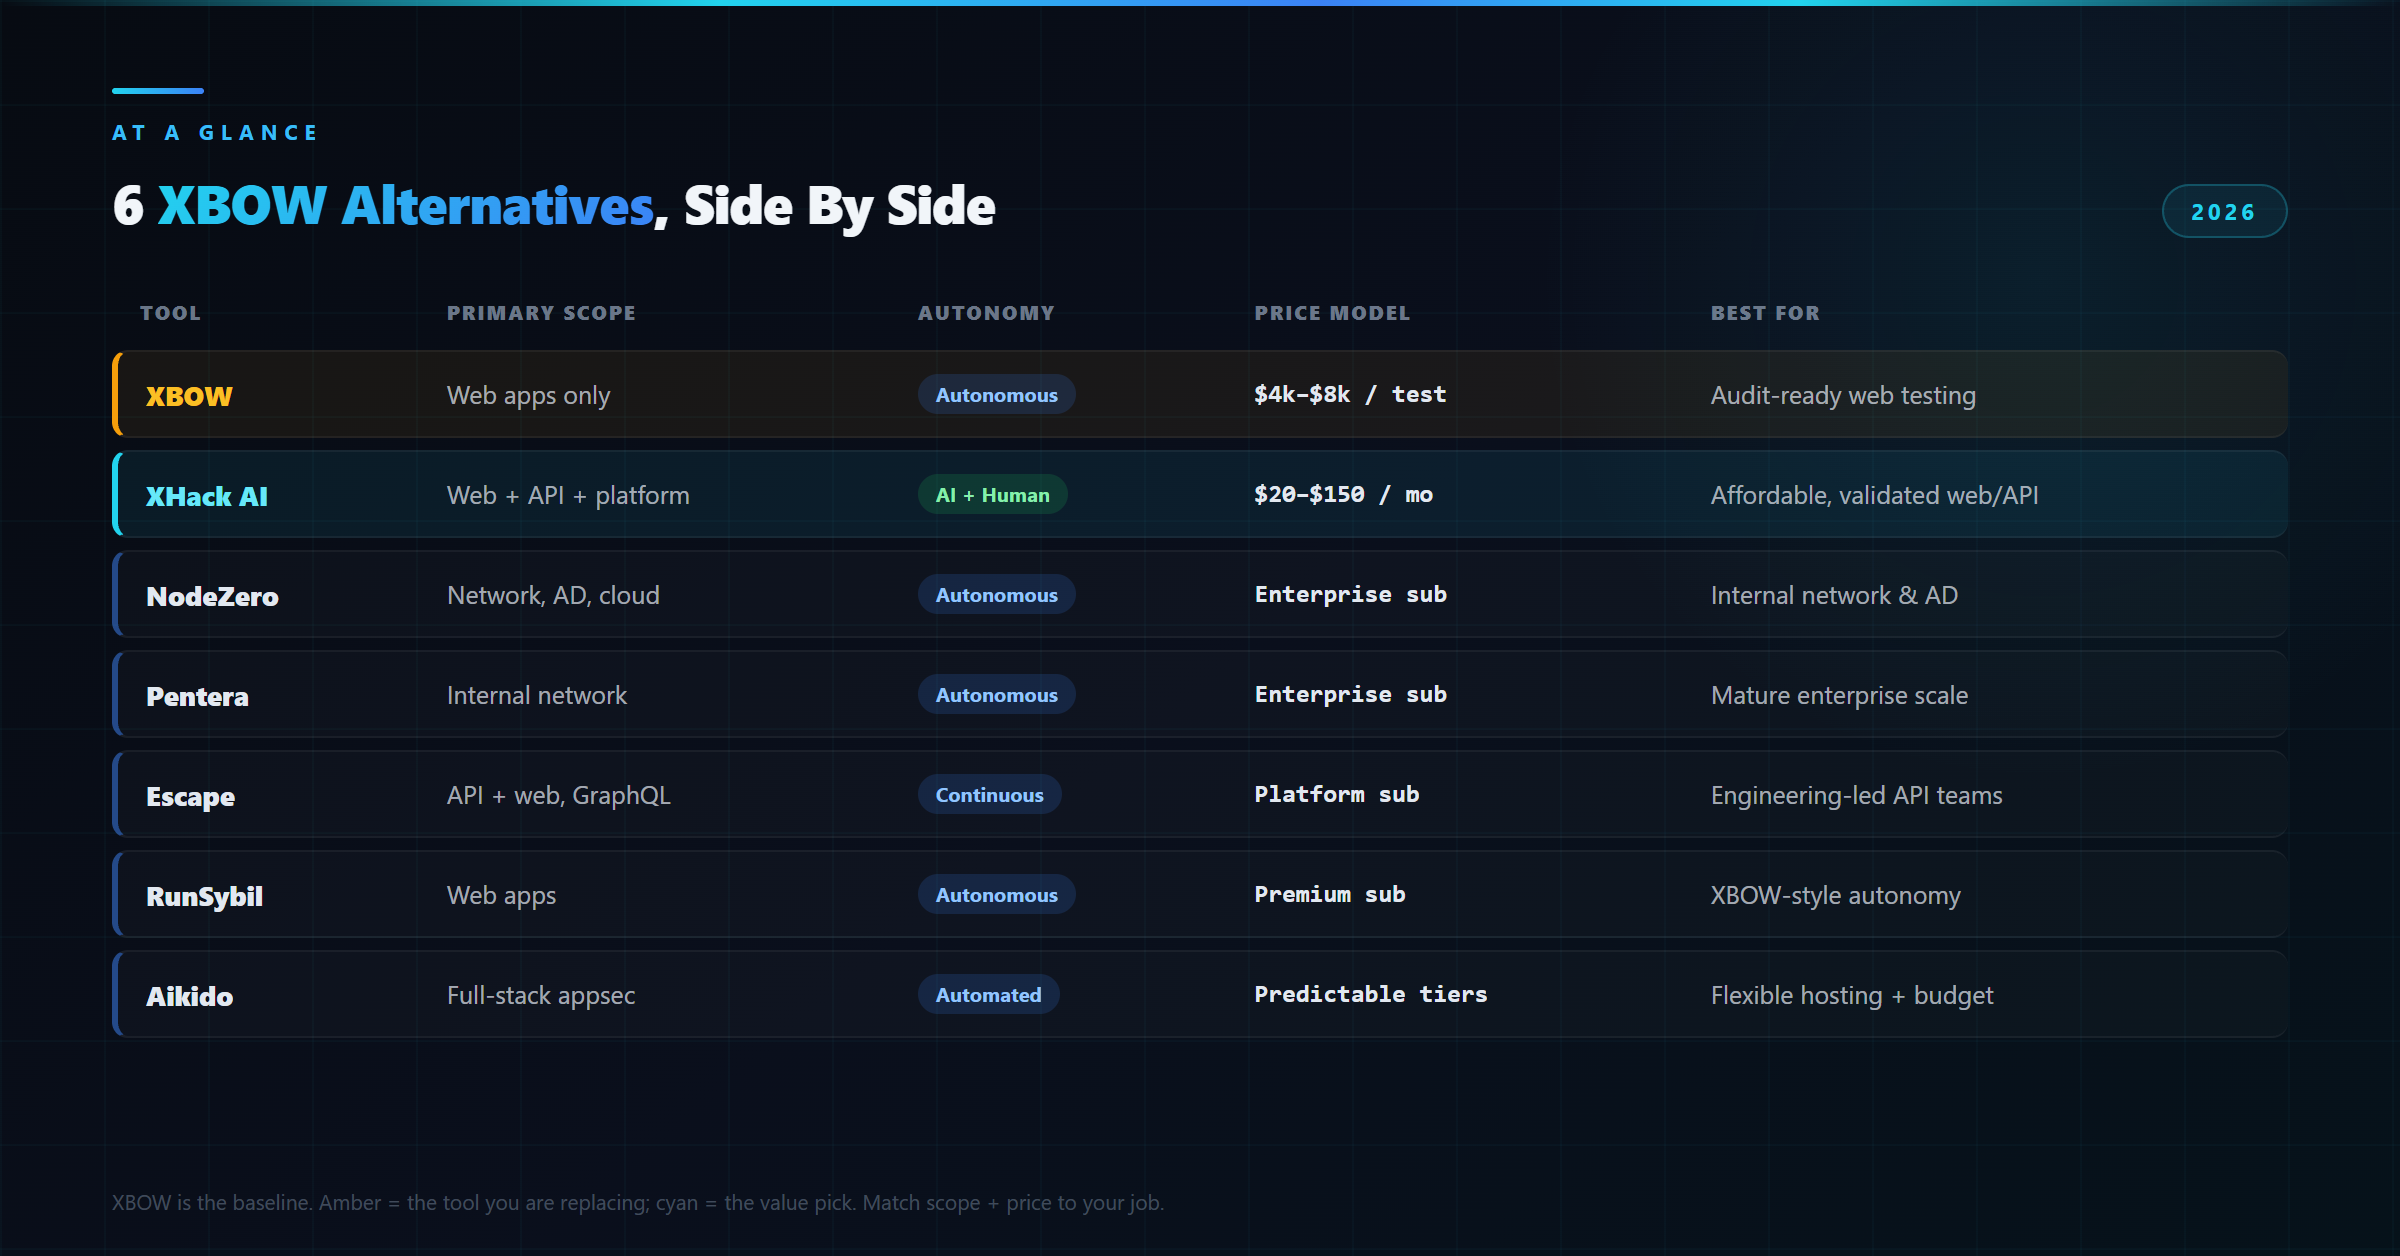Click 'API + web, GraphQL' scope cell

[558, 796]
